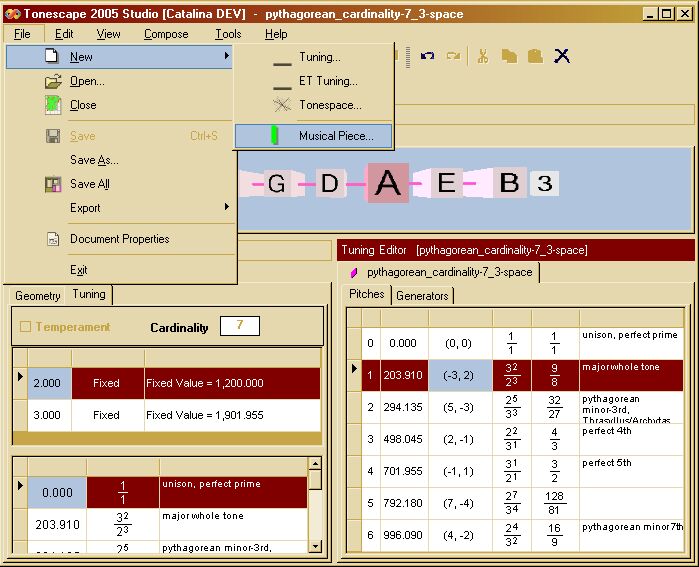
Task: Open the Edit menu
Action: coord(64,34)
